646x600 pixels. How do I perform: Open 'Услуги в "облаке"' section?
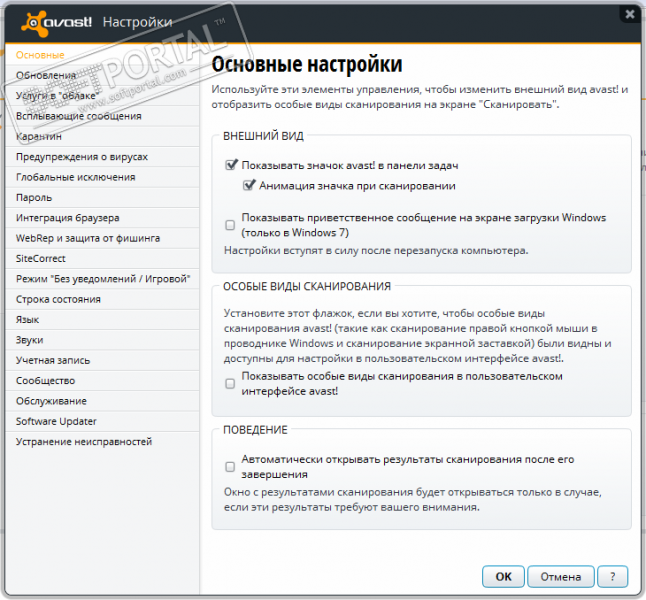tap(102, 96)
